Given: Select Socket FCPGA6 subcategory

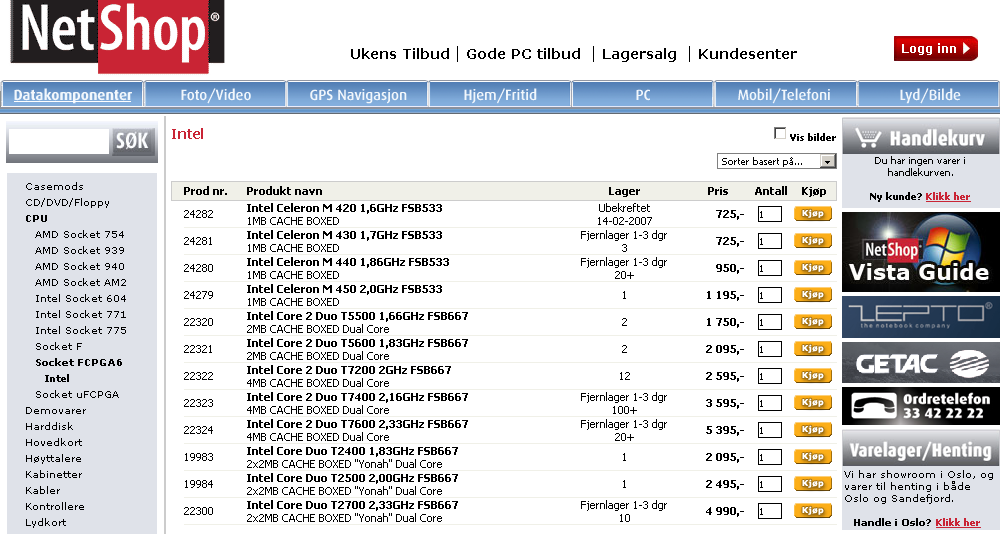Looking at the screenshot, I should point(78,362).
